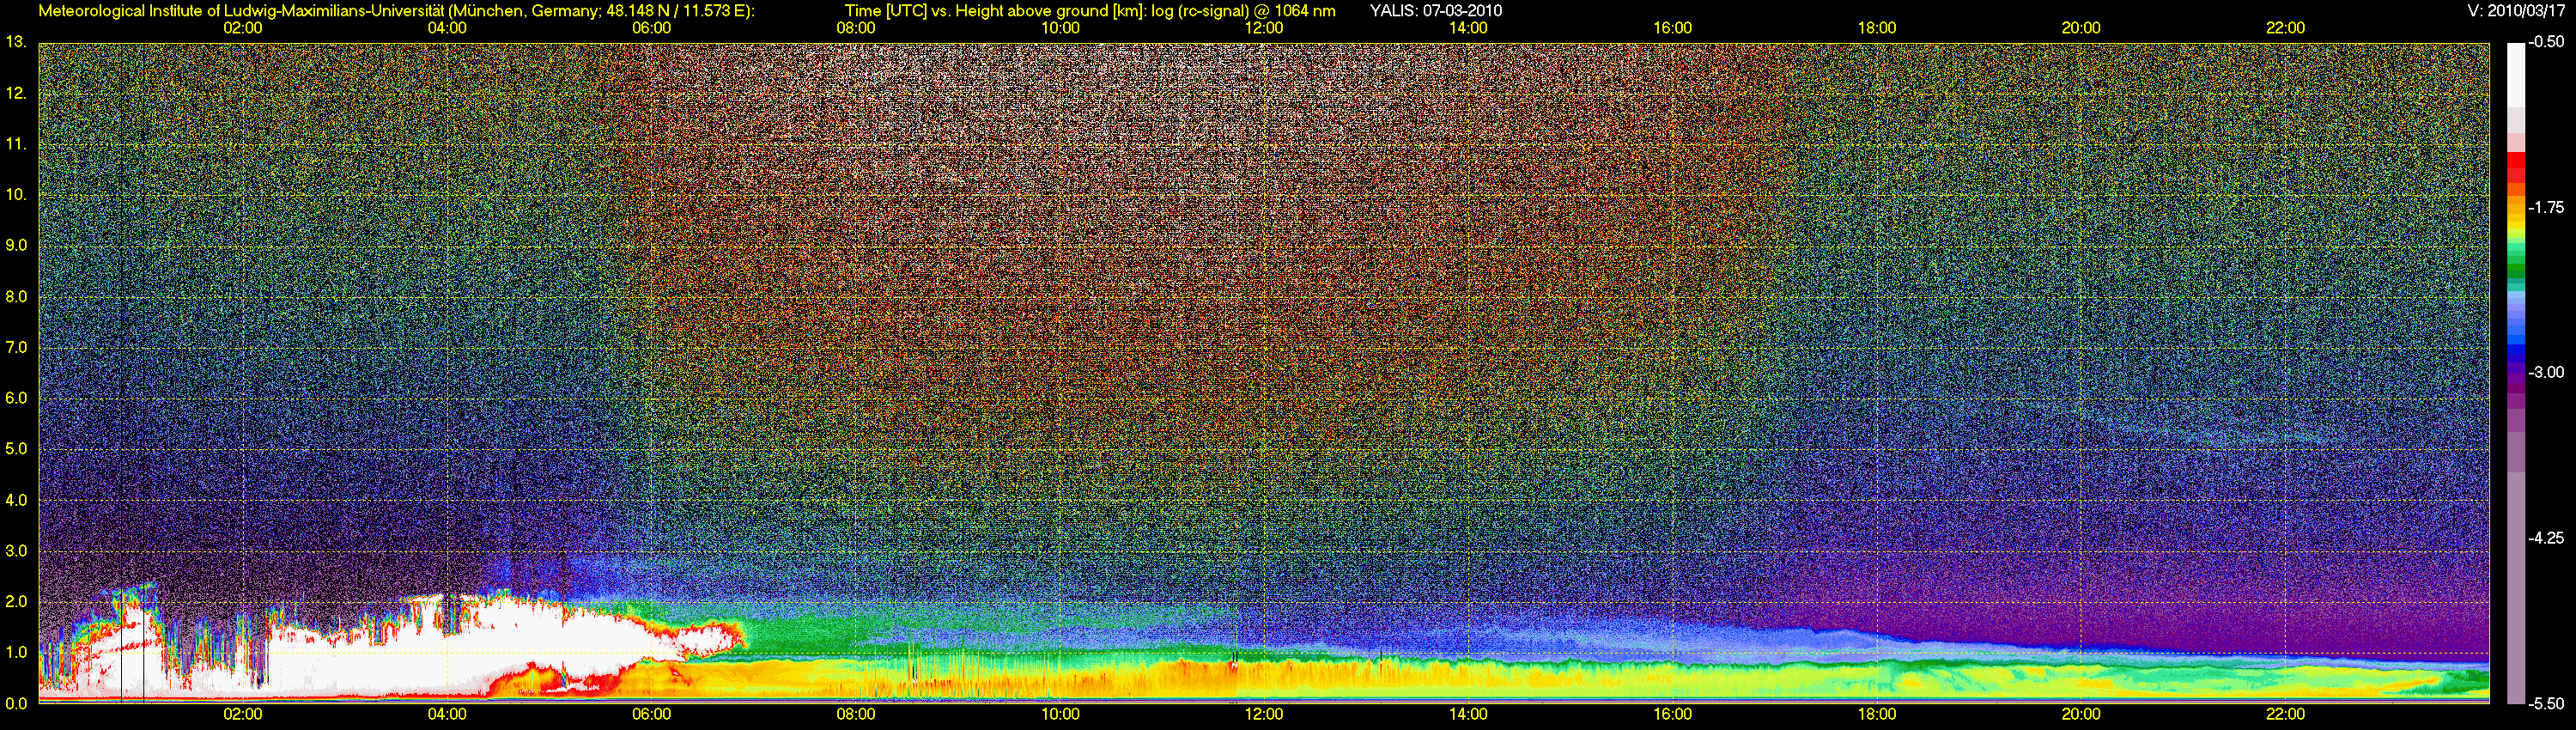
Task: Click the 5.0 km height axis label
Action: coord(15,449)
